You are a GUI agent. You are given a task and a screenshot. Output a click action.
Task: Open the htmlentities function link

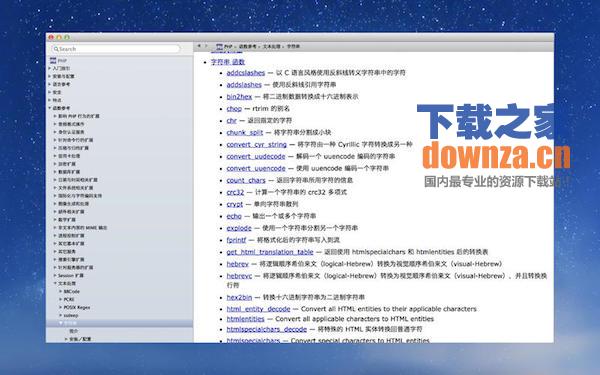click(x=246, y=319)
